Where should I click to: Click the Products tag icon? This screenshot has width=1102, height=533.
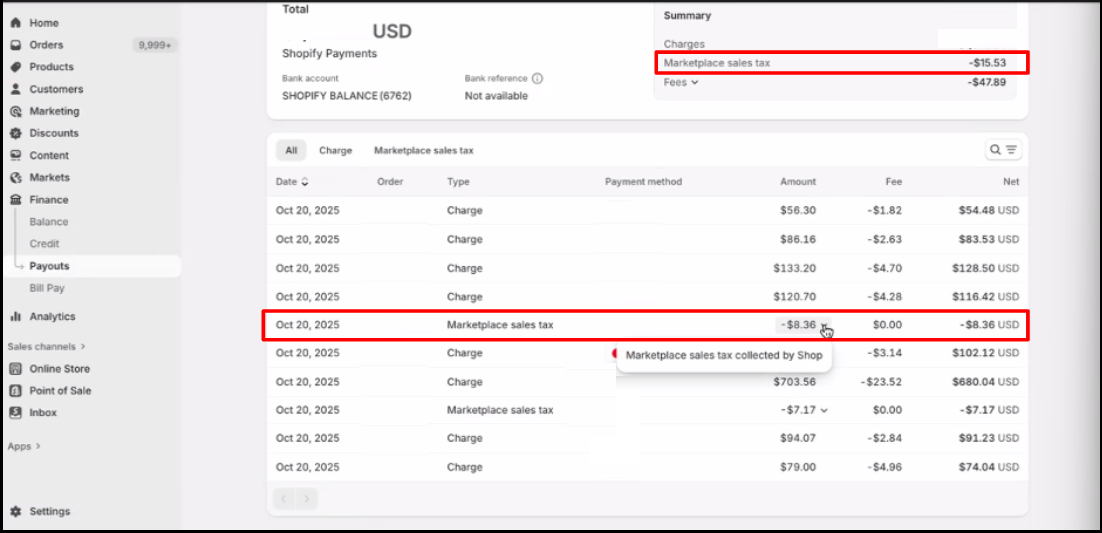16,67
